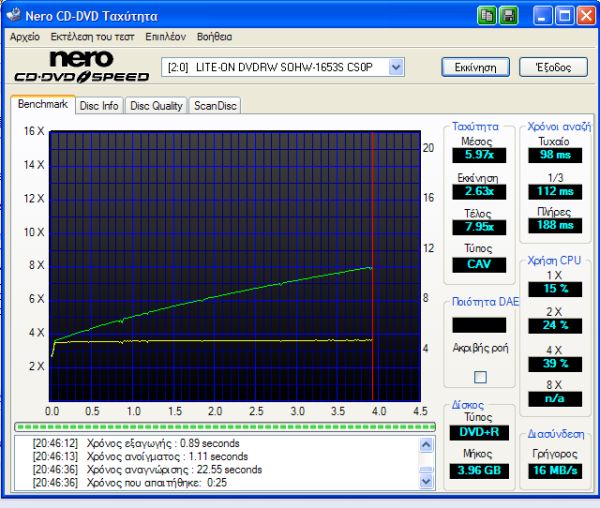Click the green test progress bar
This screenshot has width=600, height=508.
[x=225, y=427]
